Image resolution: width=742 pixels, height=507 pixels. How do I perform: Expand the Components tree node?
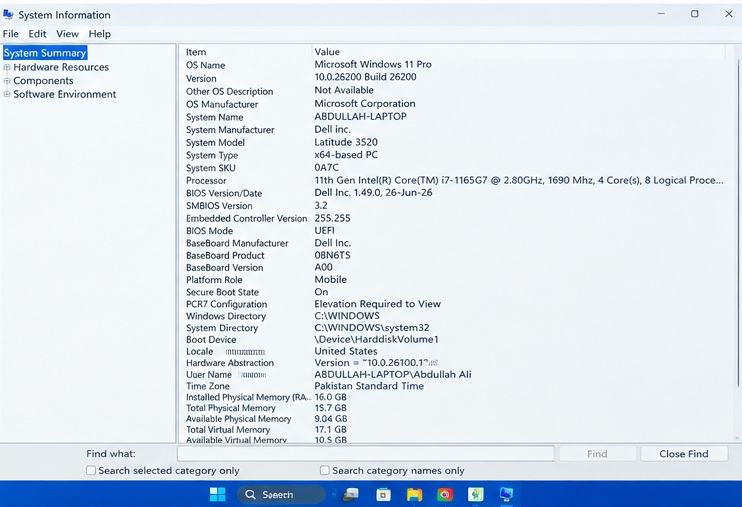(7, 80)
